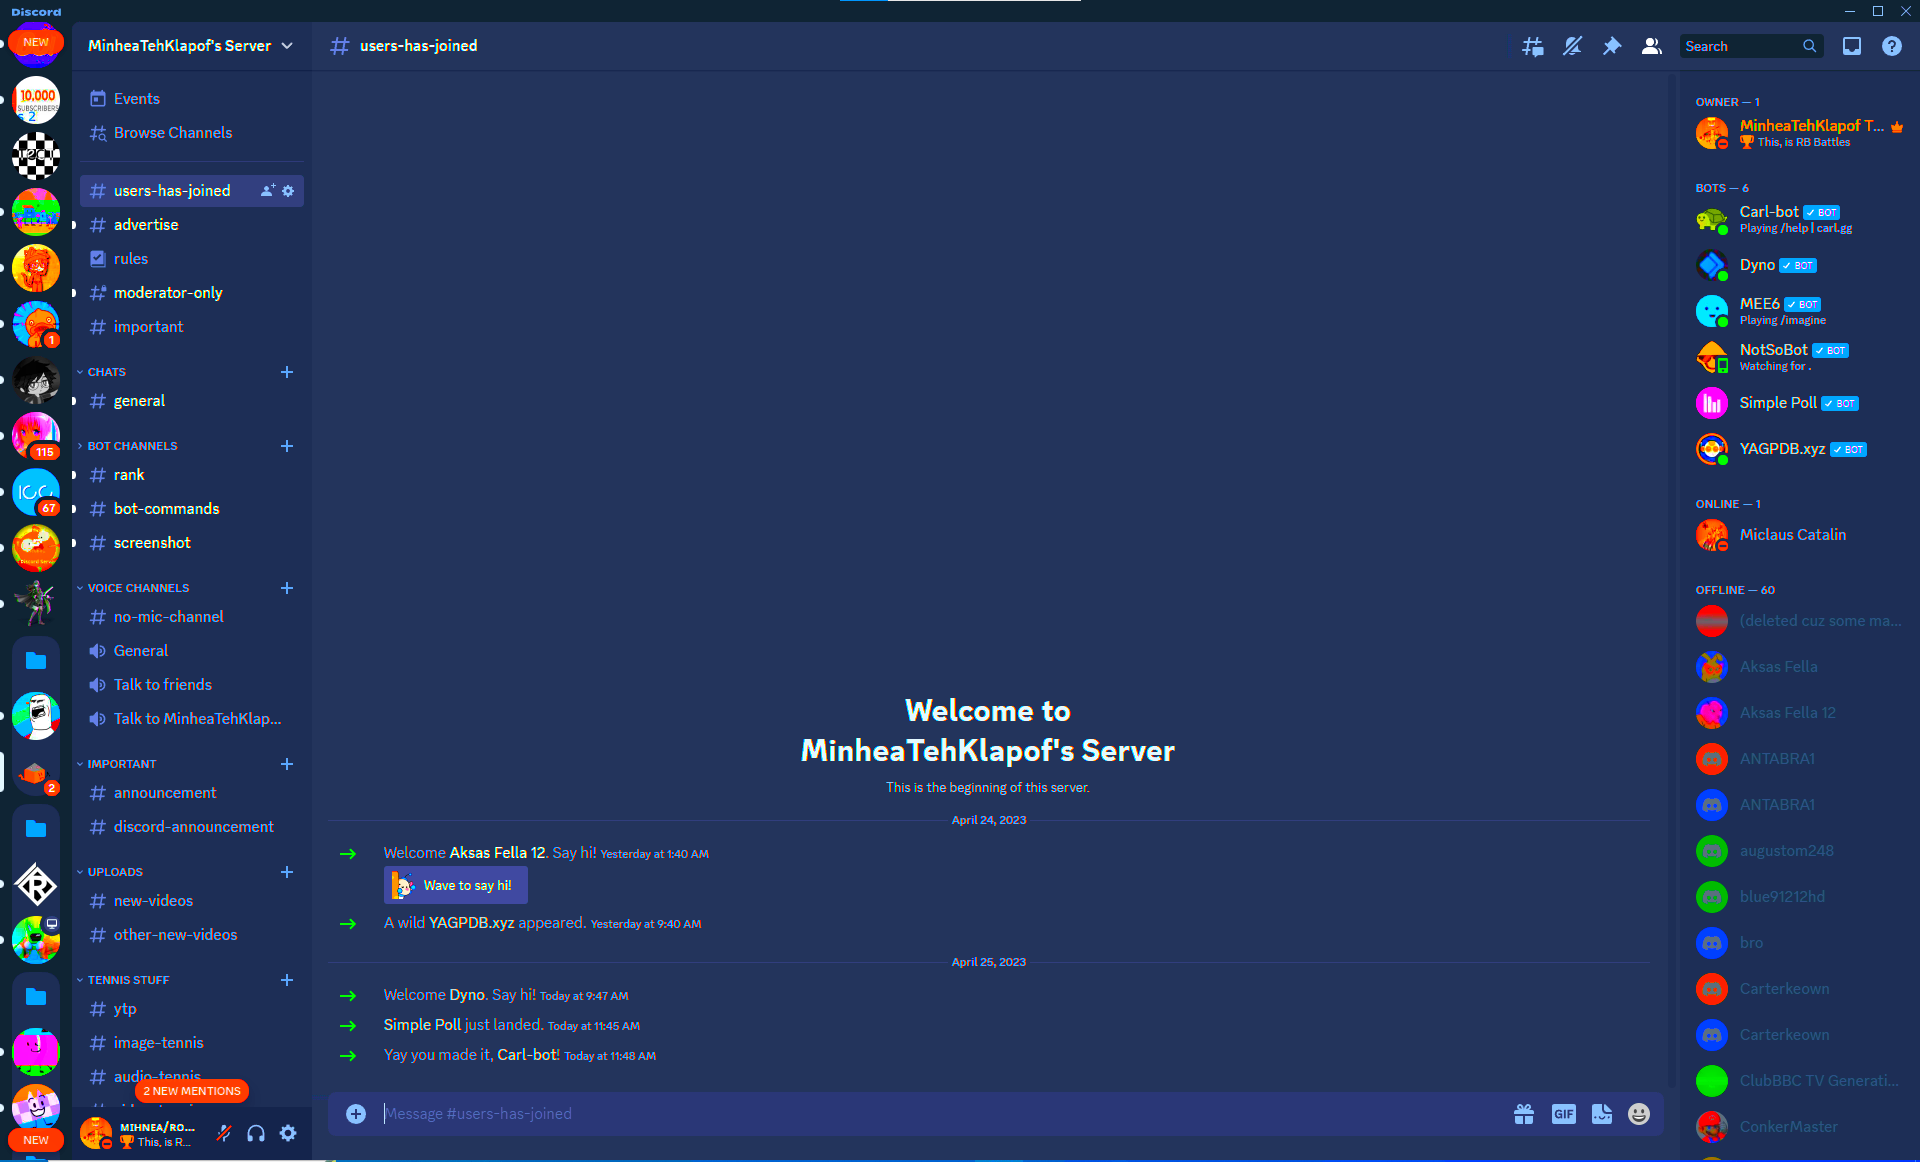Click Aksas Fella 12 name in welcome message
Image resolution: width=1920 pixels, height=1162 pixels.
(497, 853)
